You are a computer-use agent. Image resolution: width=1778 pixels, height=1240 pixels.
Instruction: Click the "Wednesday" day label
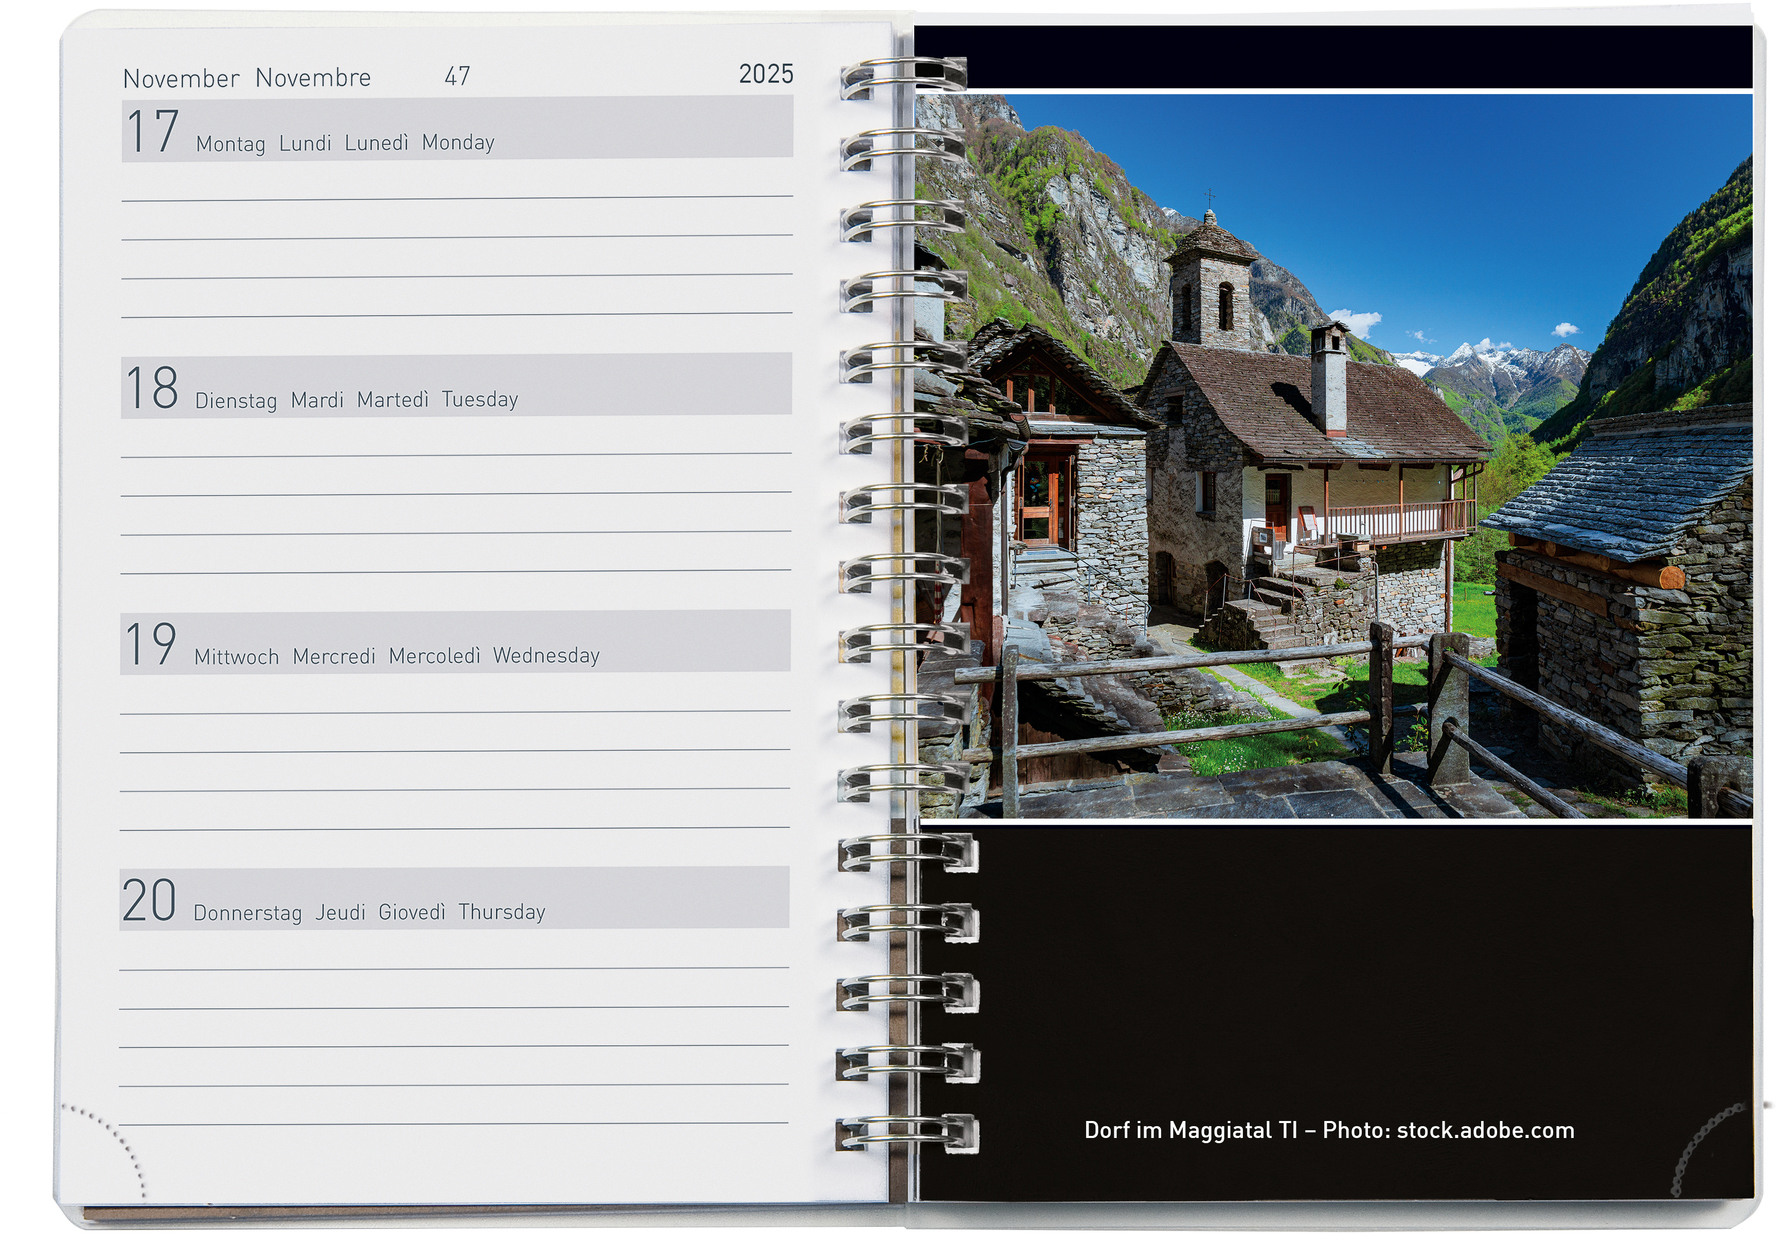coord(546,656)
